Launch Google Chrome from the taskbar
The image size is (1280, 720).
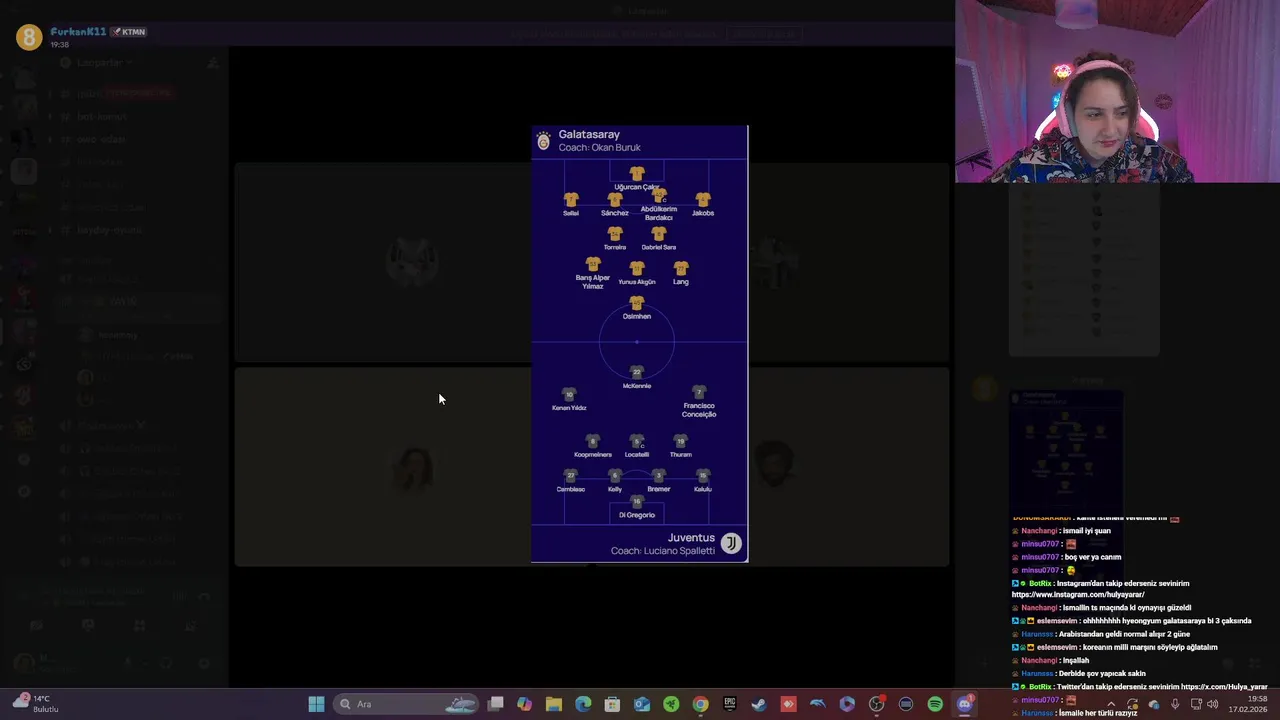coord(700,704)
